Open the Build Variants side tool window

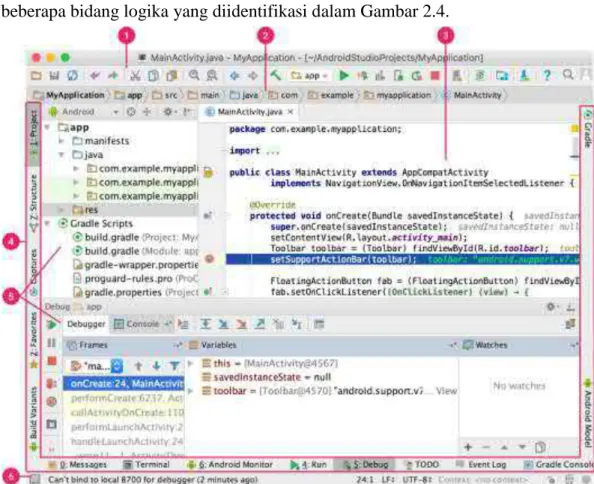pyautogui.click(x=34, y=418)
